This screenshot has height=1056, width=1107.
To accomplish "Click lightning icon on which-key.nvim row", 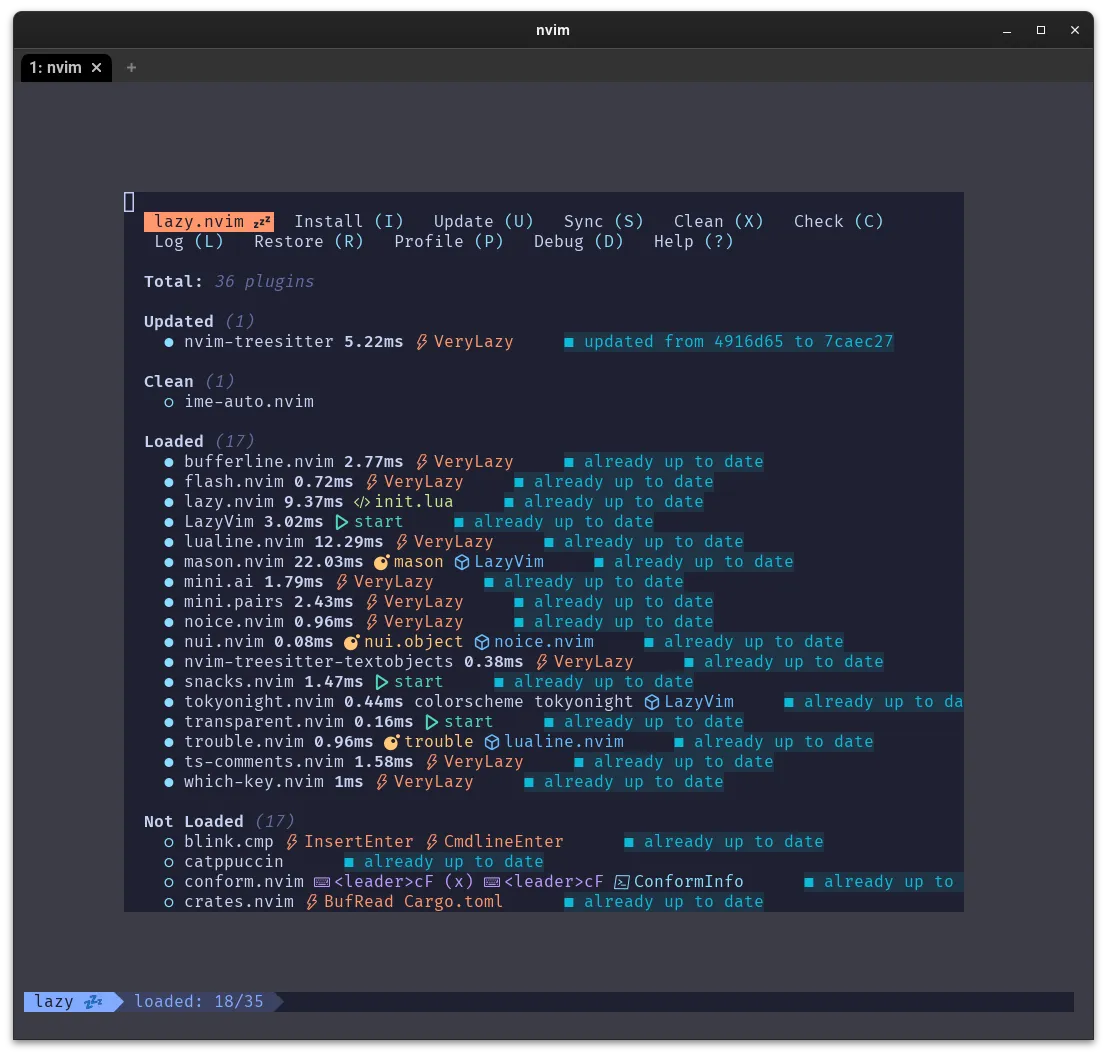I will tap(382, 782).
